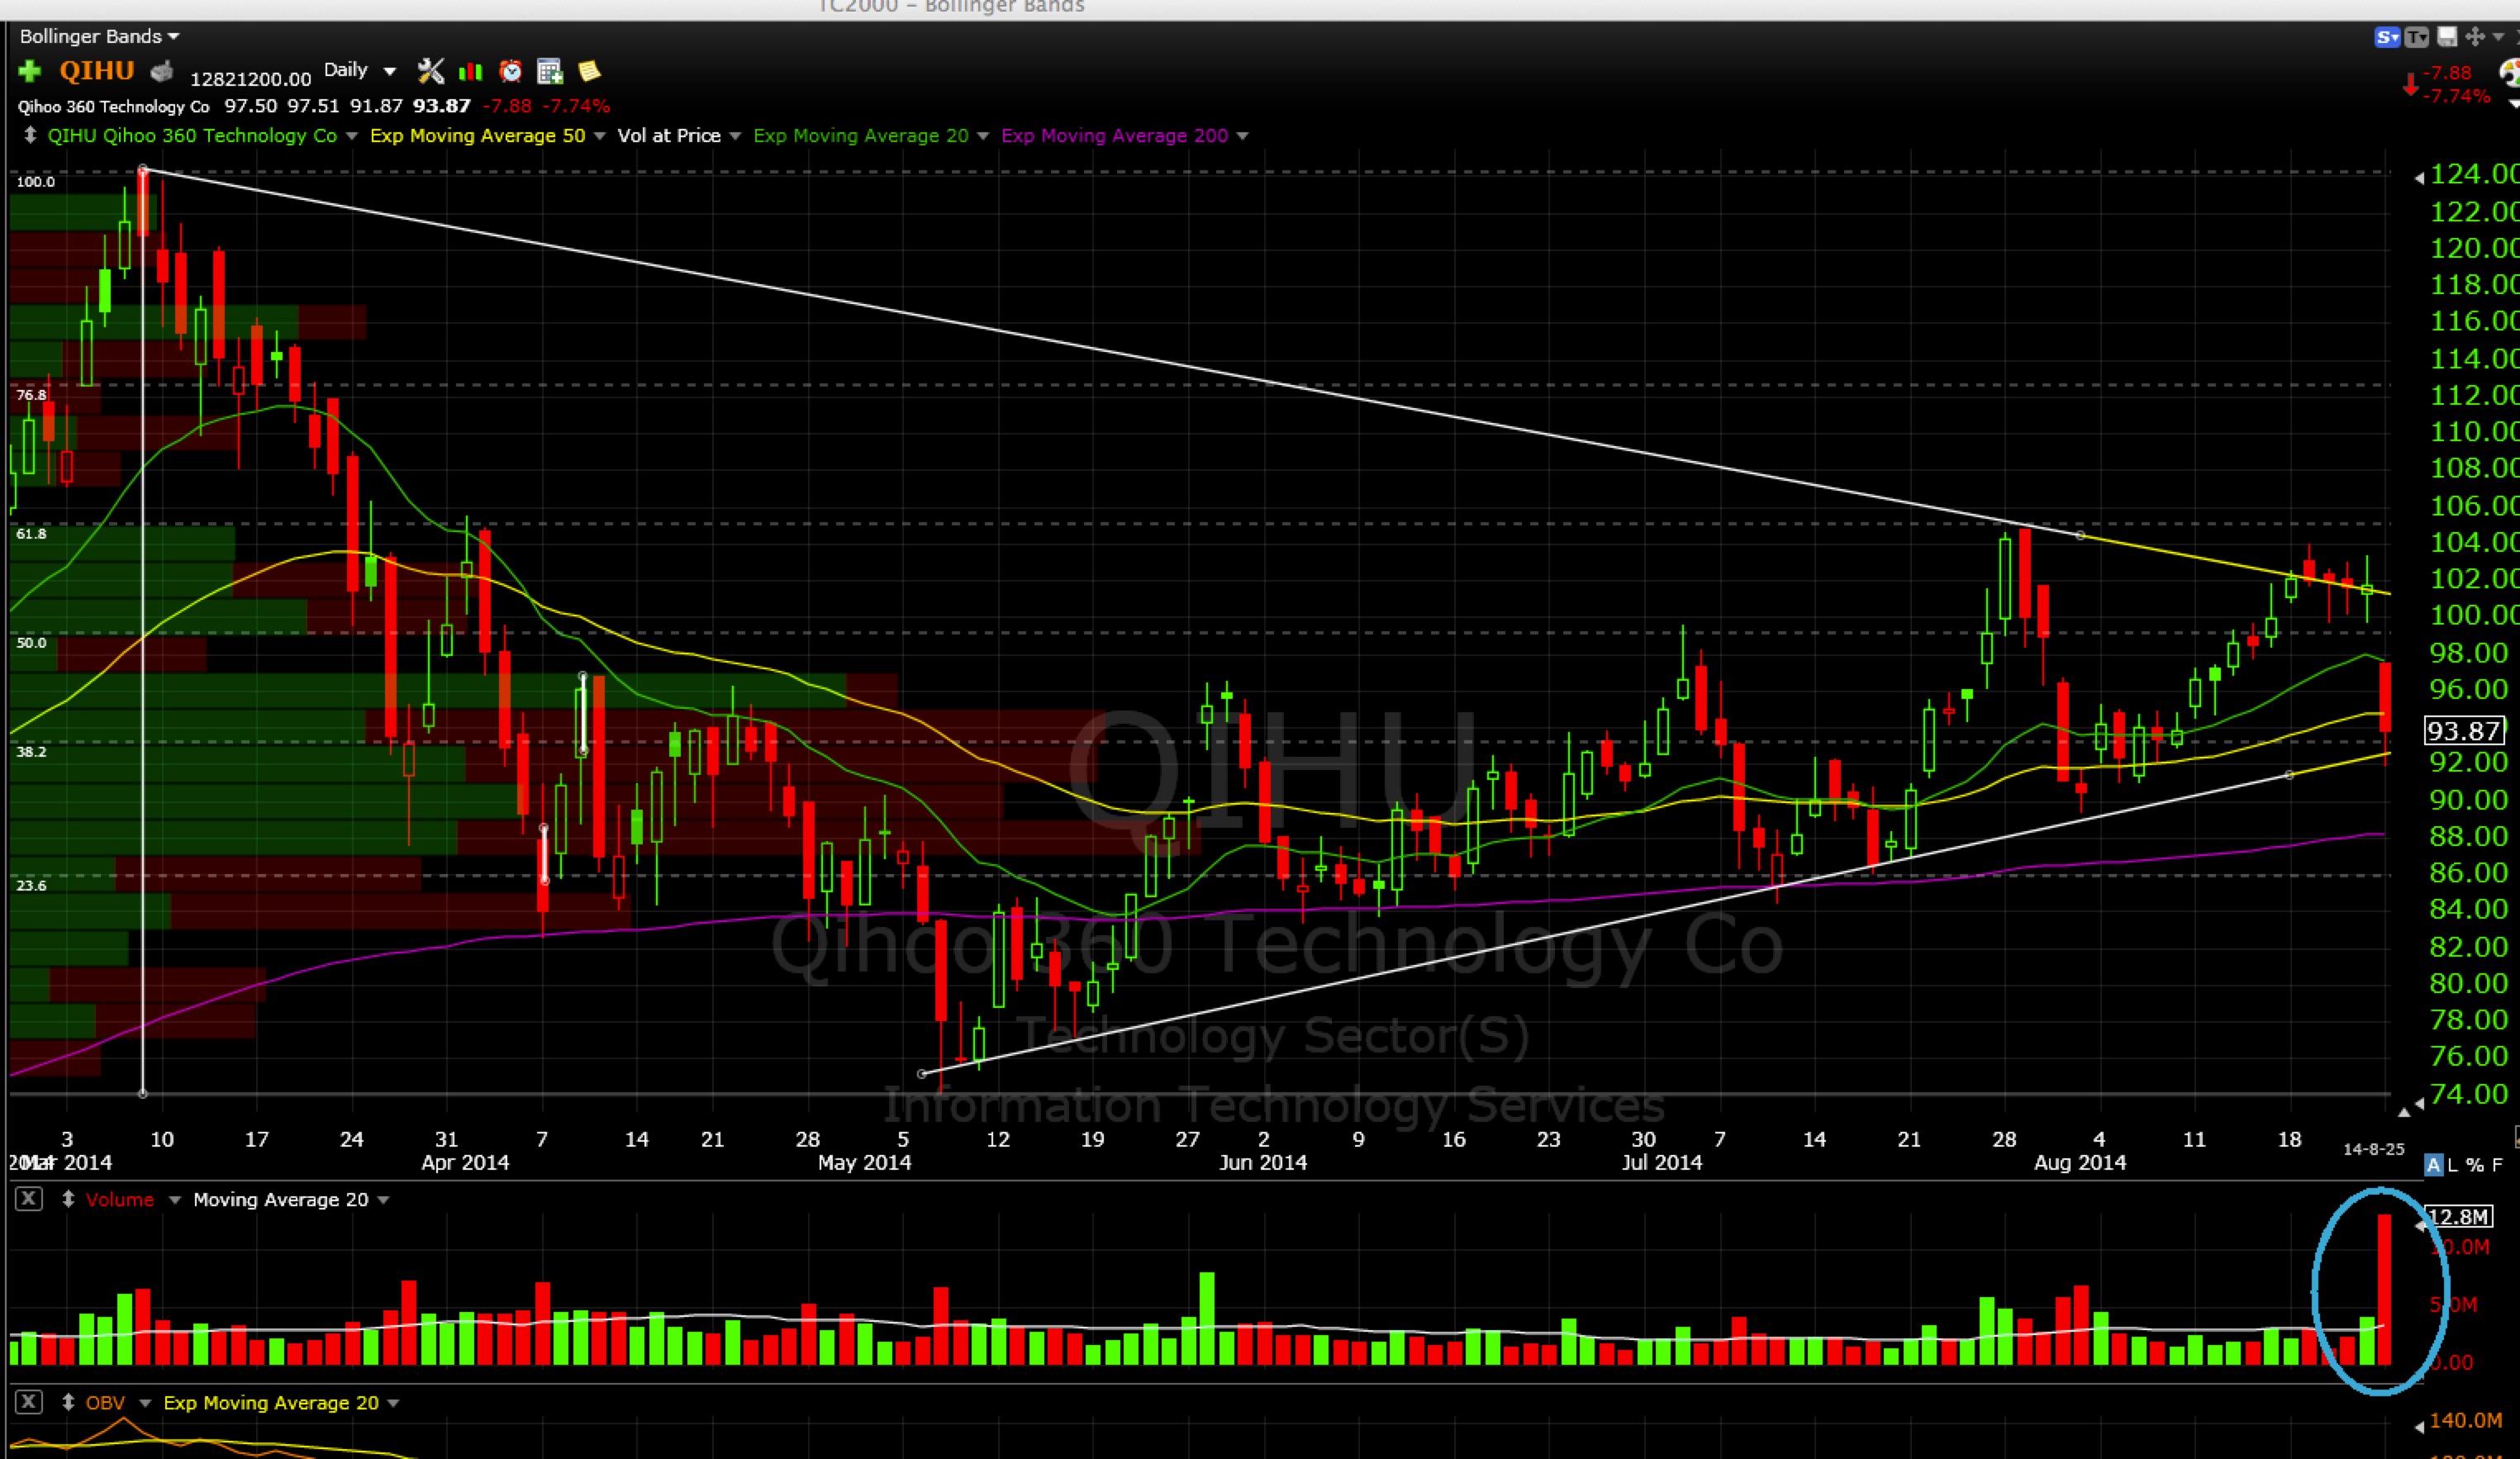Toggle the % percent scale button
This screenshot has width=2520, height=1459.
click(x=2474, y=1165)
